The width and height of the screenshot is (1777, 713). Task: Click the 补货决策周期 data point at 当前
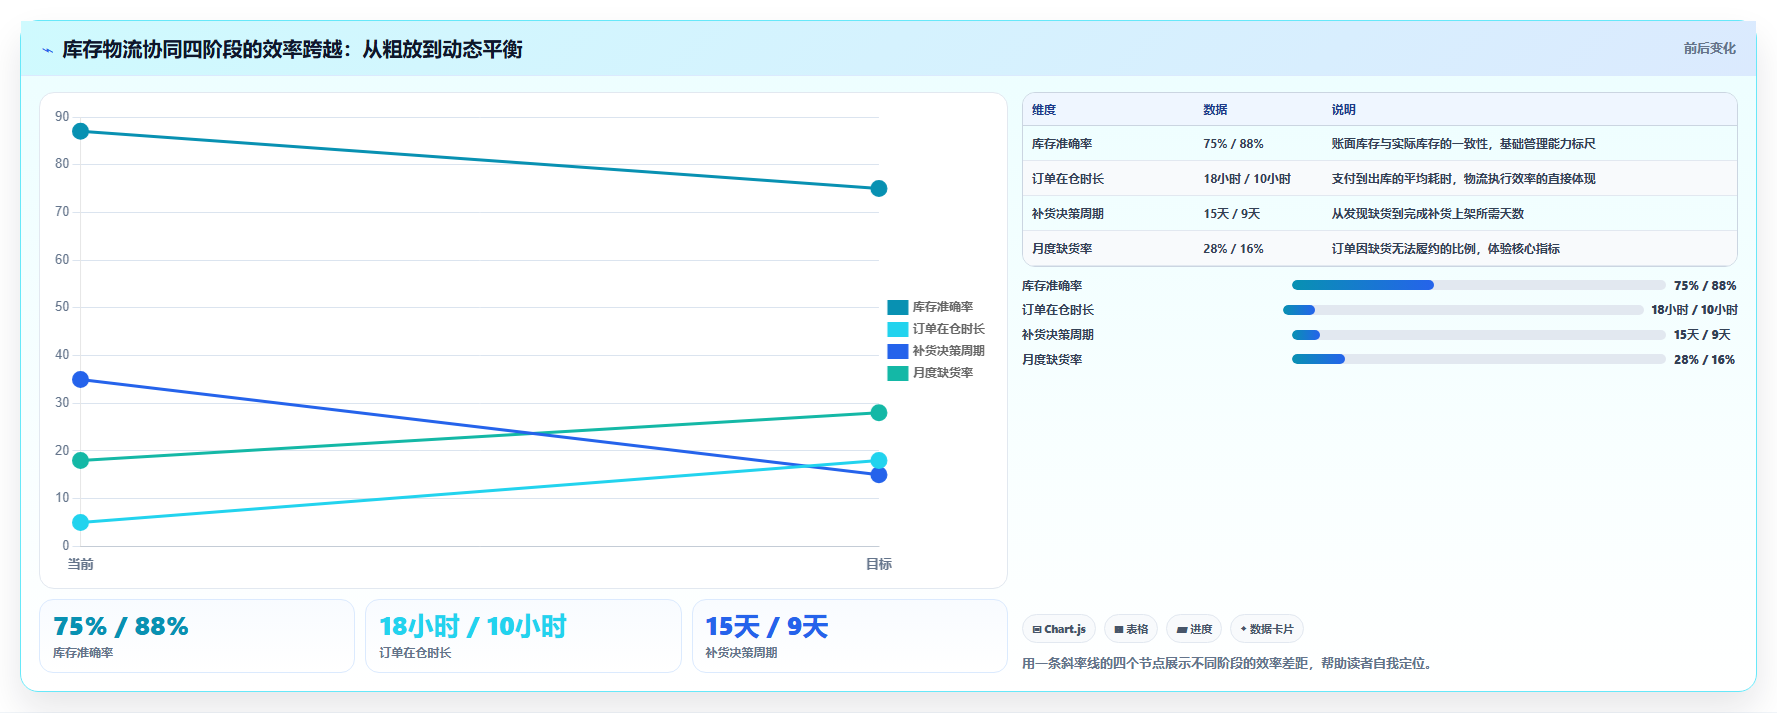click(x=81, y=379)
